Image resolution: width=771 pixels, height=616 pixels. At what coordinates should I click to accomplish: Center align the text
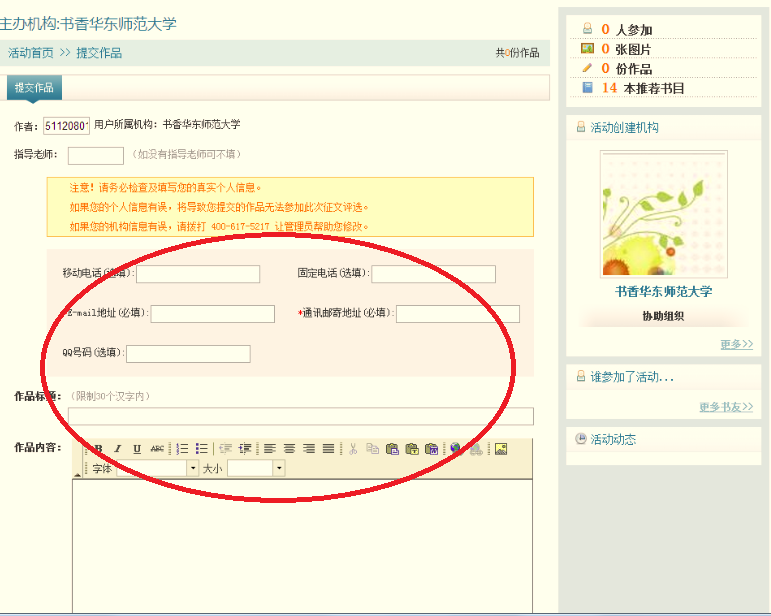click(290, 449)
